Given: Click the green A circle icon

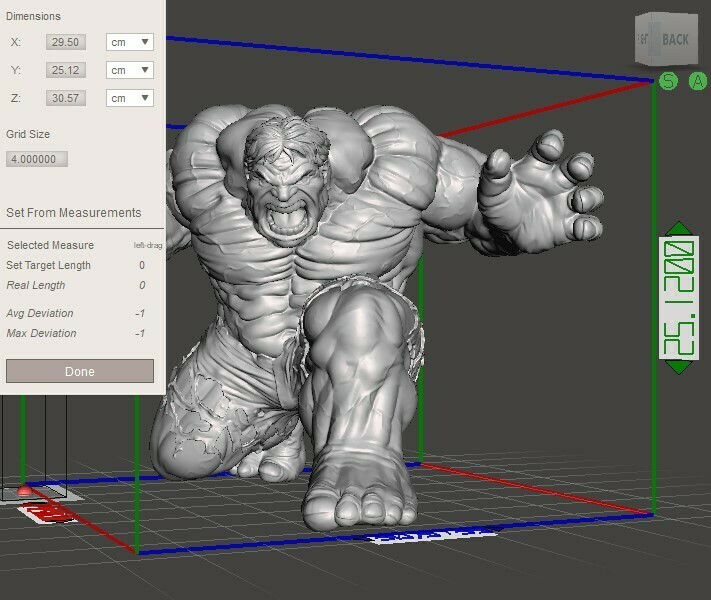Looking at the screenshot, I should click(698, 81).
